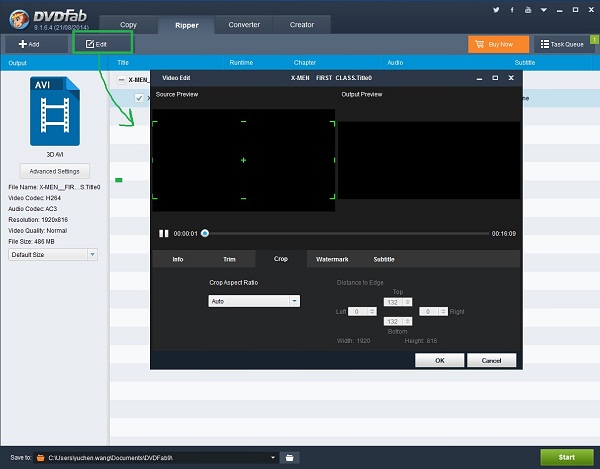Viewport: 600px width, 469px height.
Task: Click the Chapter column header
Action: pos(305,62)
